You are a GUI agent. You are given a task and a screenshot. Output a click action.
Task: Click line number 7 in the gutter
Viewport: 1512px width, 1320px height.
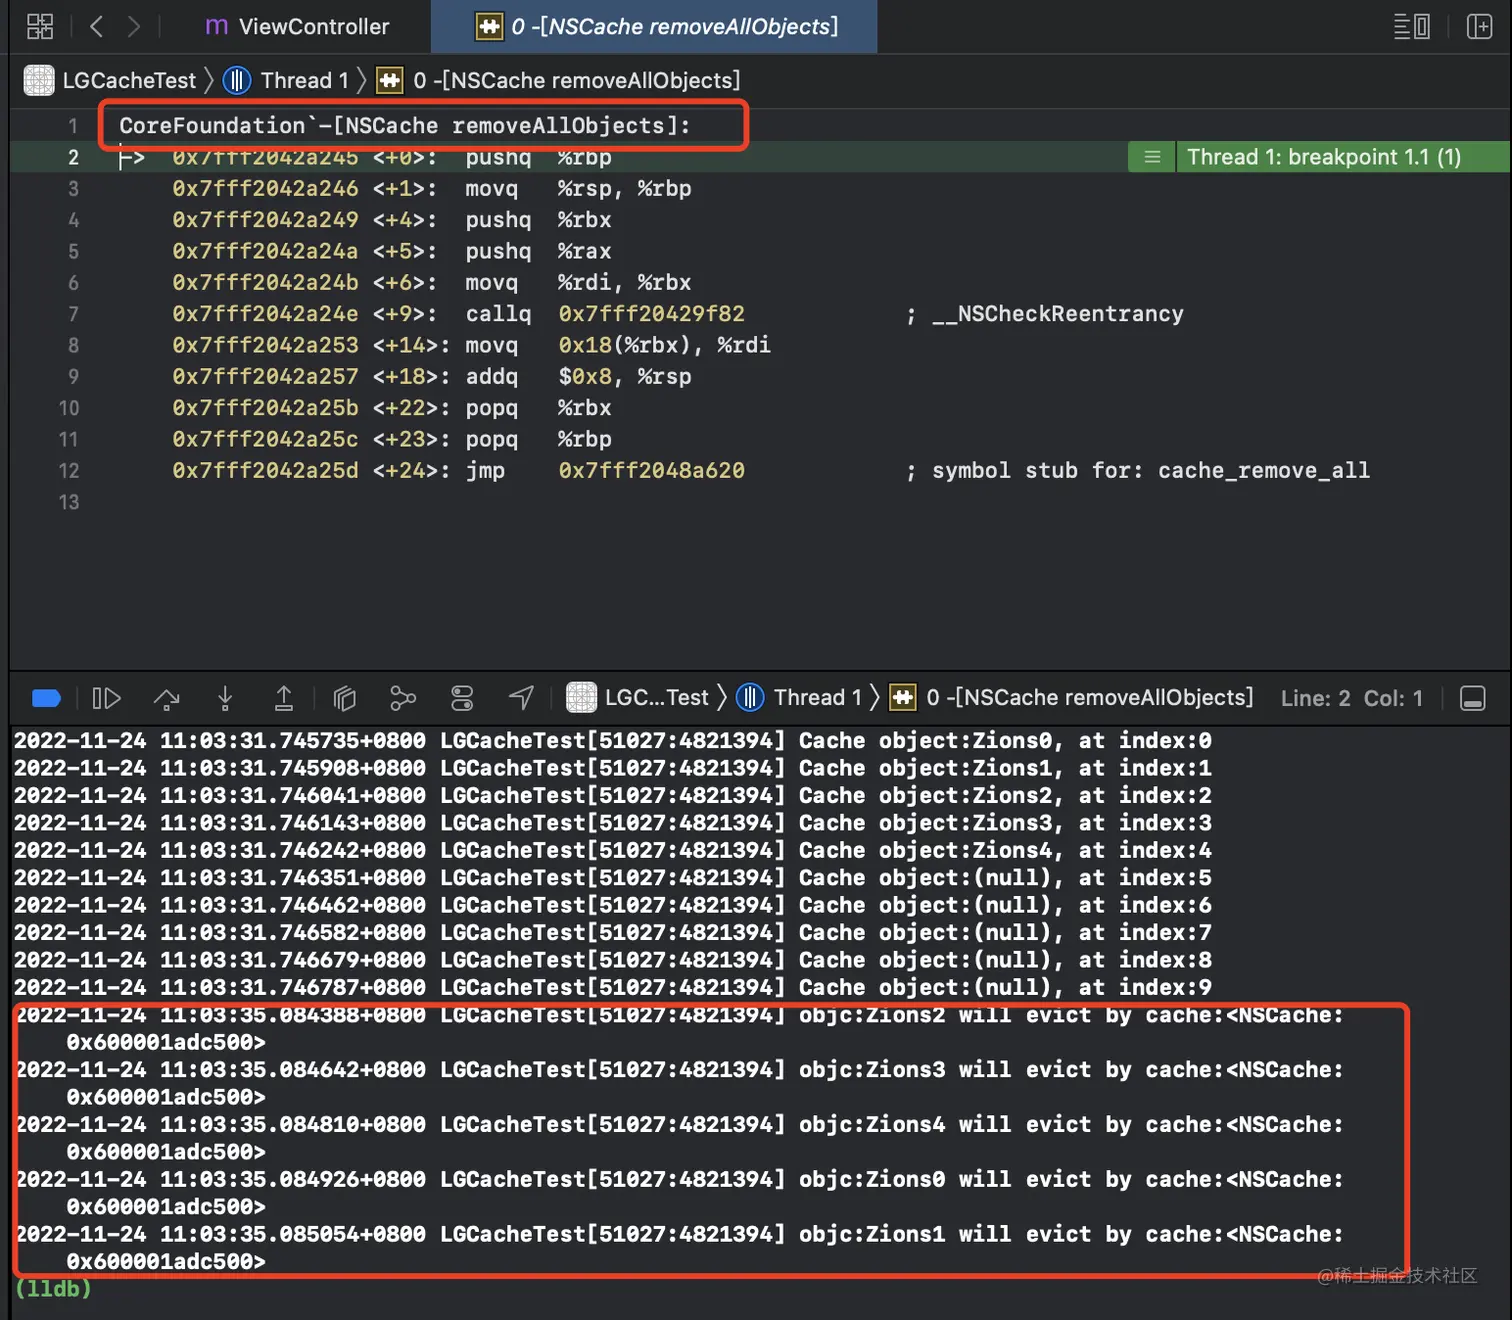[73, 314]
